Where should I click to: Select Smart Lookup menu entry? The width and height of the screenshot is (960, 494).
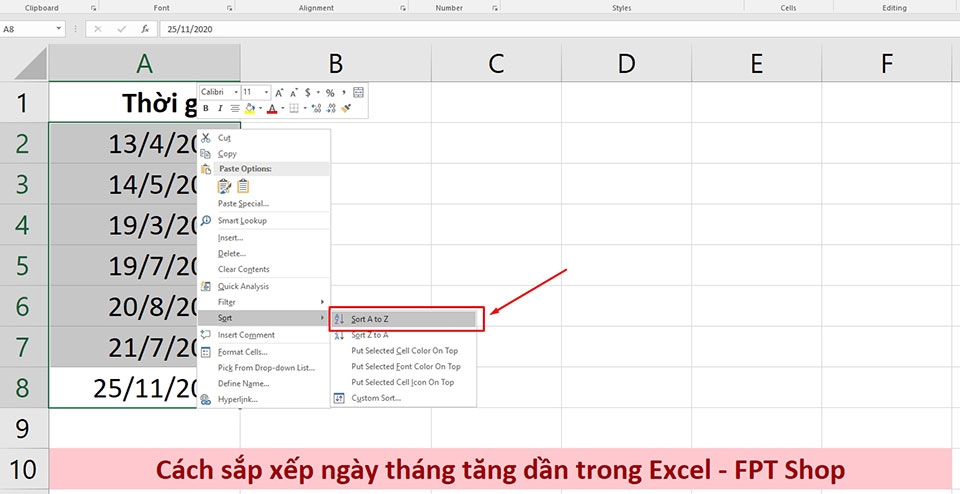point(263,220)
